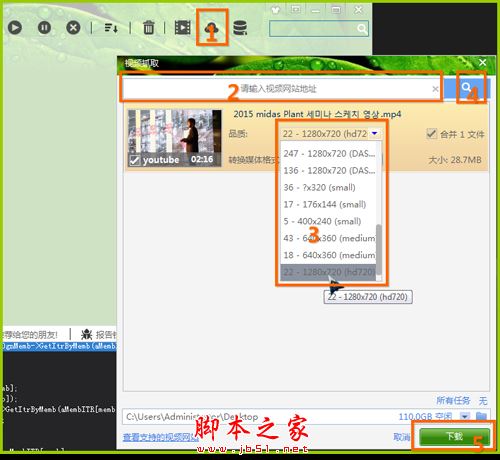Click the 大小: 28.7MB size text
This screenshot has height=460, width=500.
455,160
